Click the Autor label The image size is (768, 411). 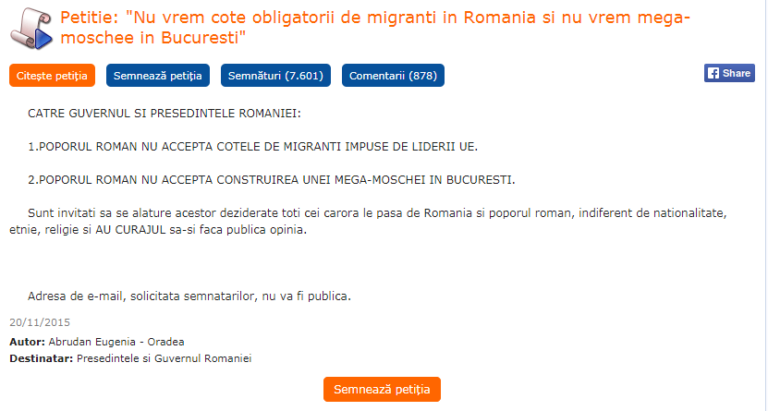tap(27, 341)
